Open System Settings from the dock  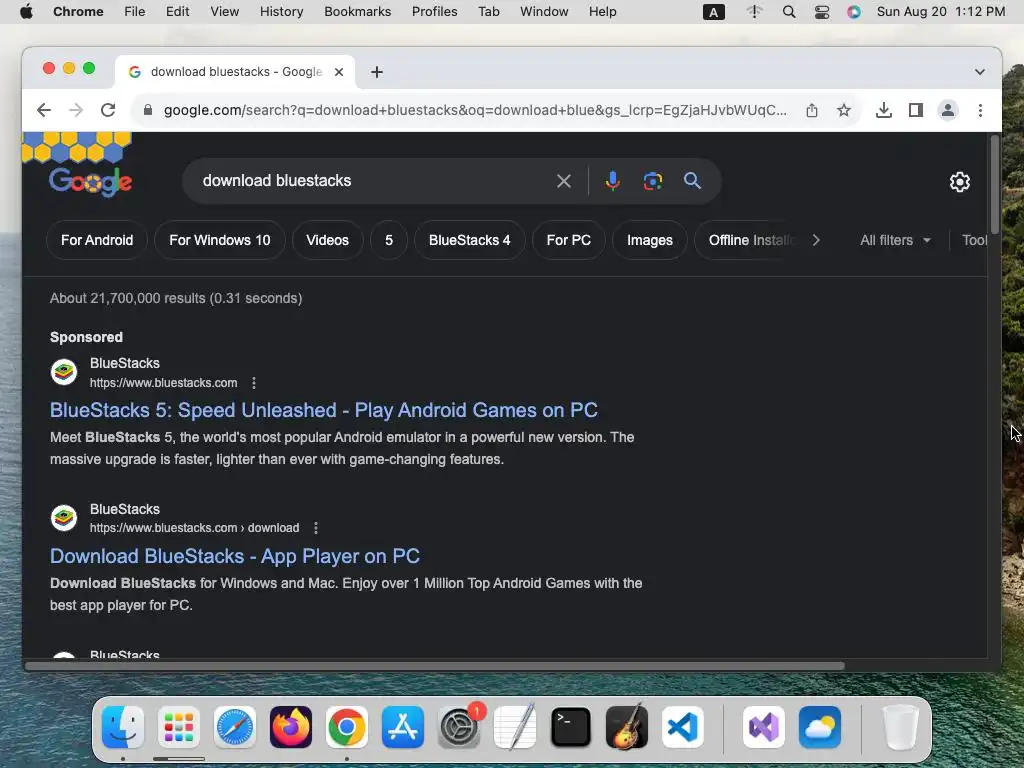459,727
